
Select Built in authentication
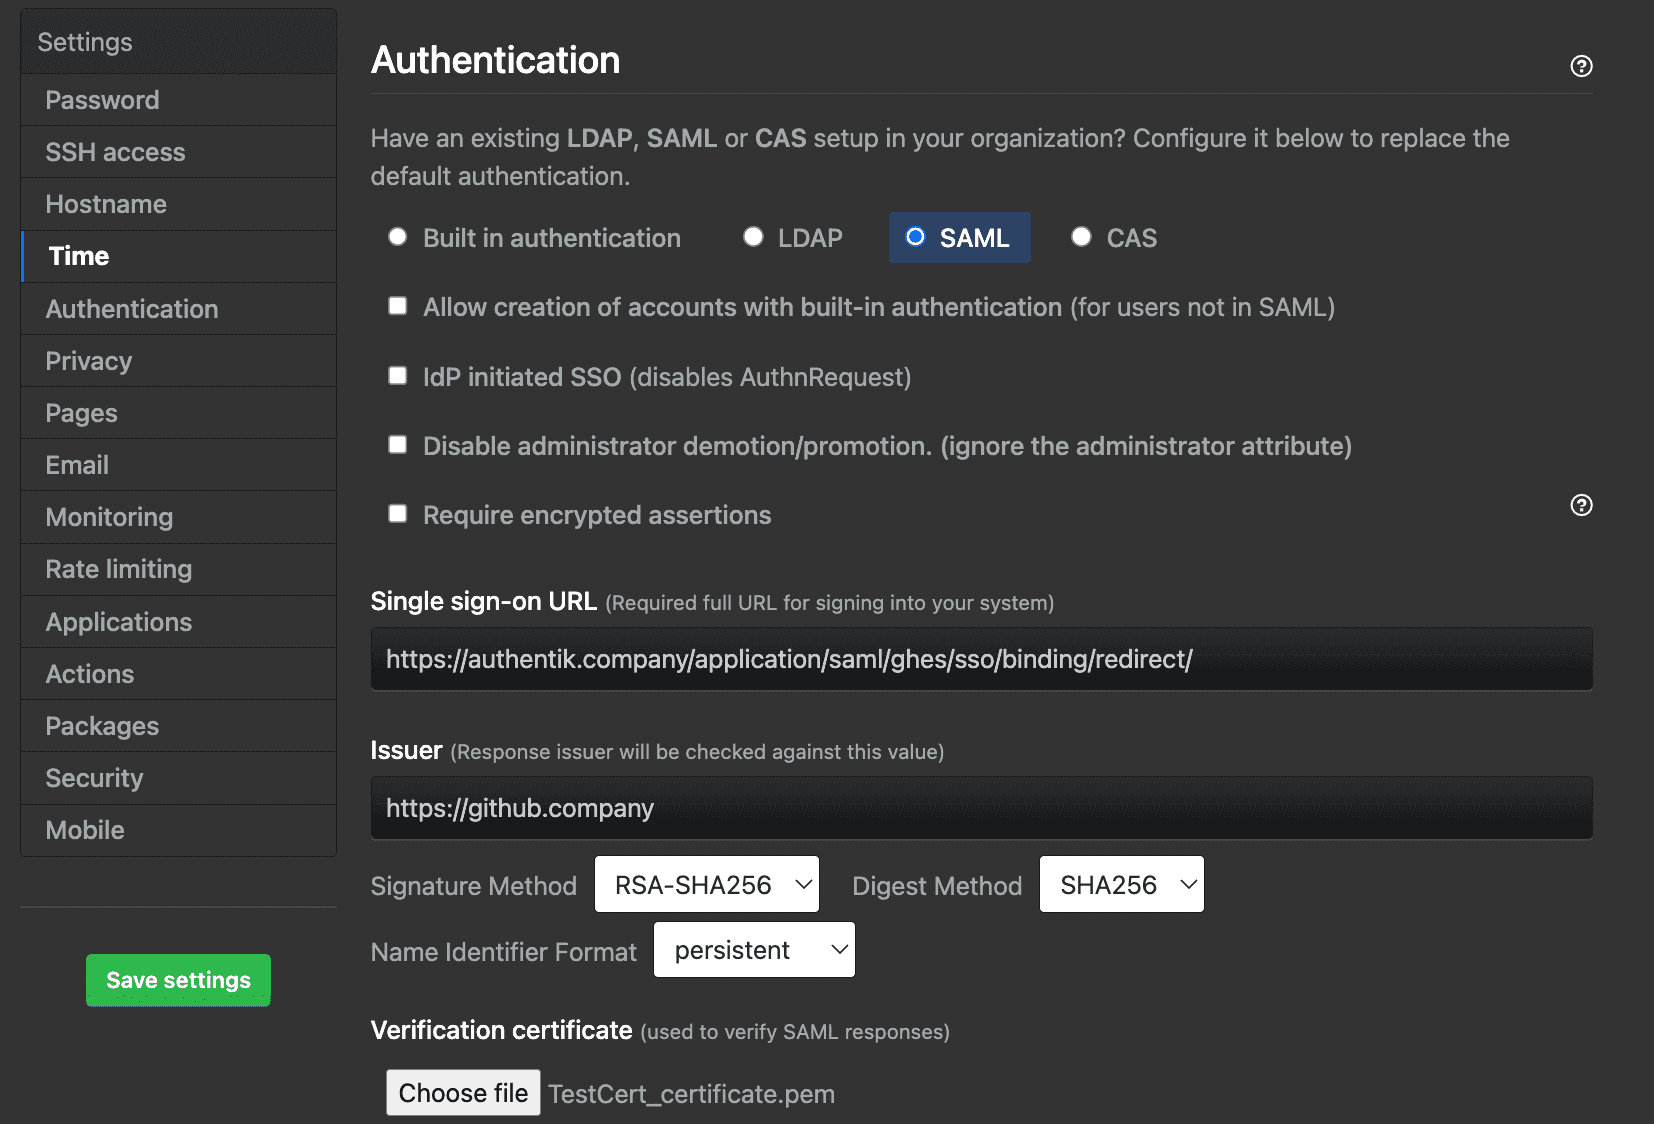pos(397,237)
